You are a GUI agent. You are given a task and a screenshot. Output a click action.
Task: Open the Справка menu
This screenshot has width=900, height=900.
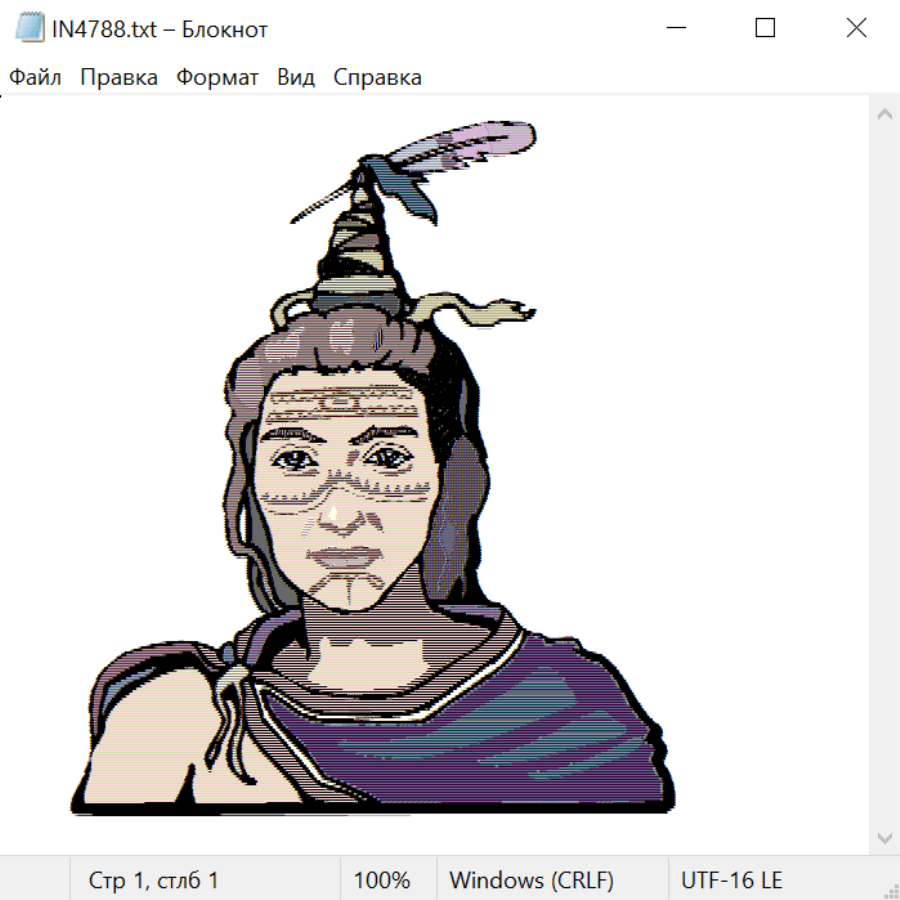(x=377, y=78)
